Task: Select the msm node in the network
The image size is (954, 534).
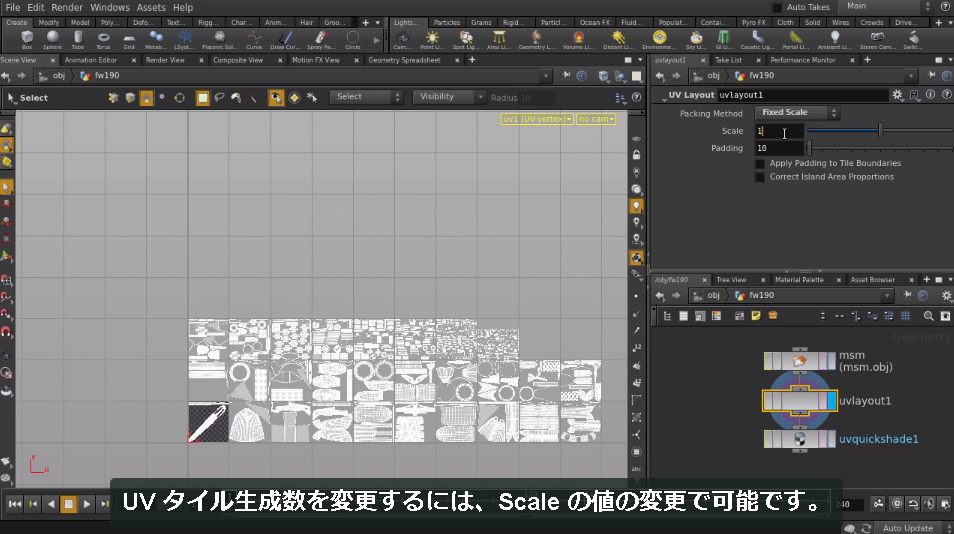Action: tap(799, 361)
